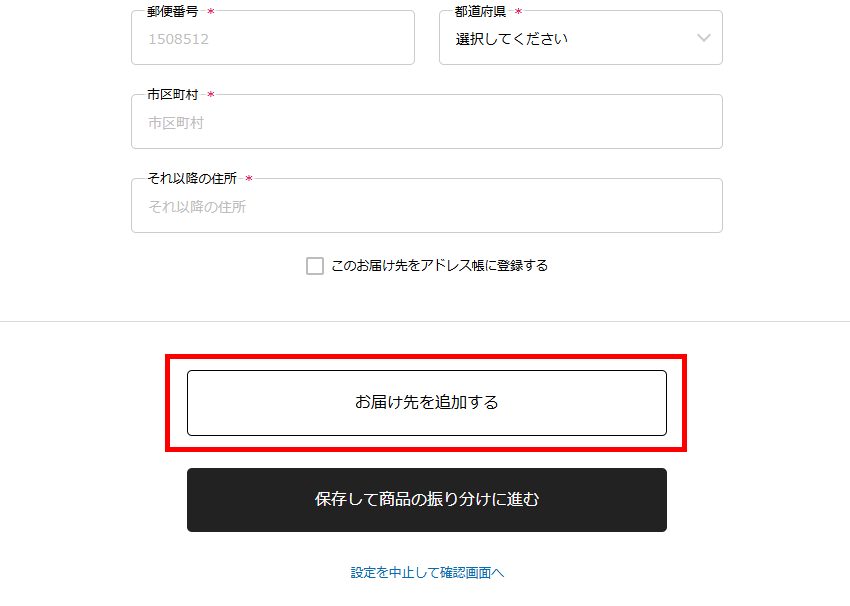
Task: Click the 市区町村 field label
Action: pos(173,95)
